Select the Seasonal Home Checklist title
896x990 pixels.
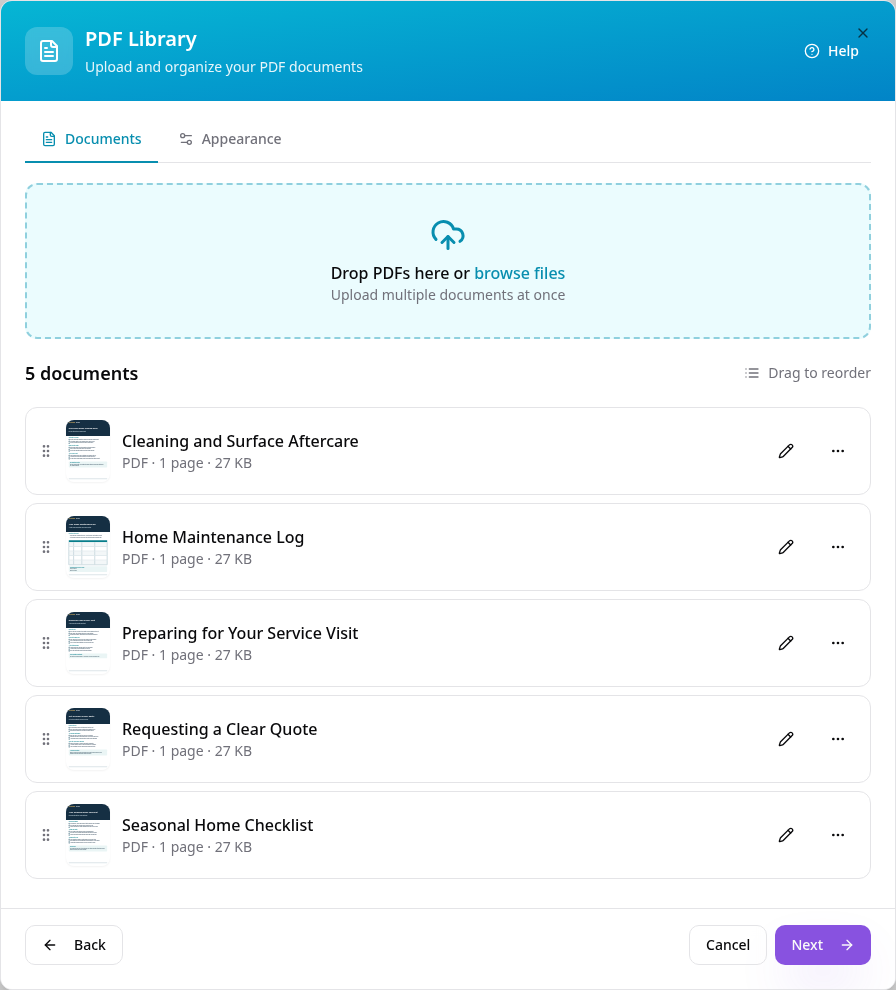217,825
